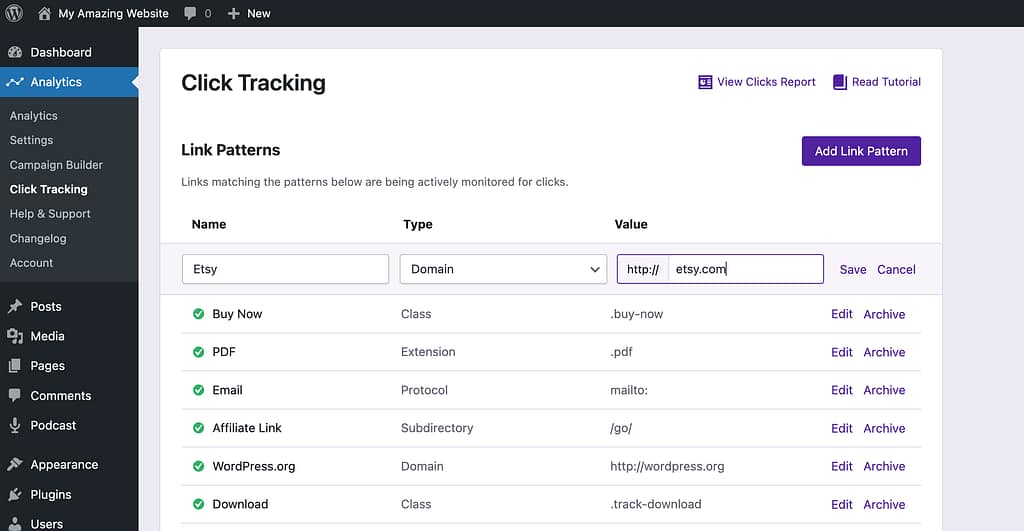Open the Type dropdown showing Domain

[x=503, y=269]
